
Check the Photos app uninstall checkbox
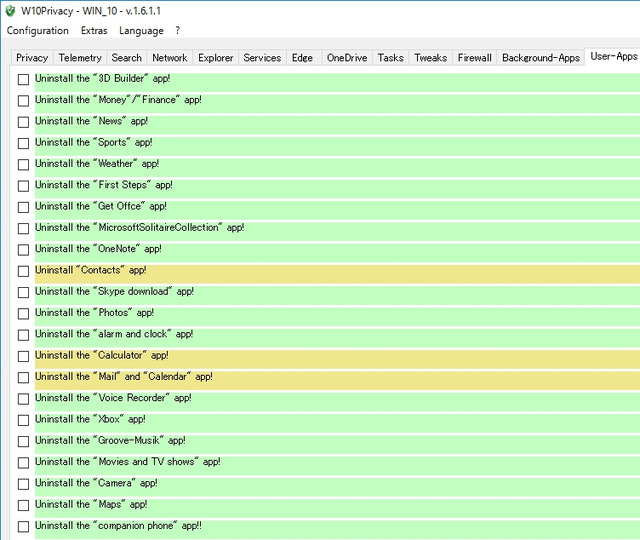point(23,313)
